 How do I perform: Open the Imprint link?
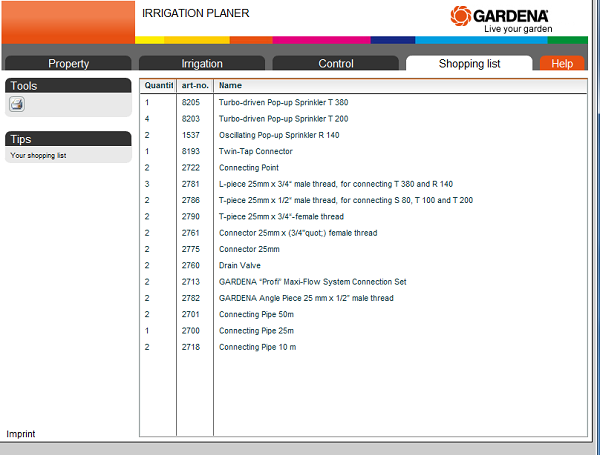(21, 434)
